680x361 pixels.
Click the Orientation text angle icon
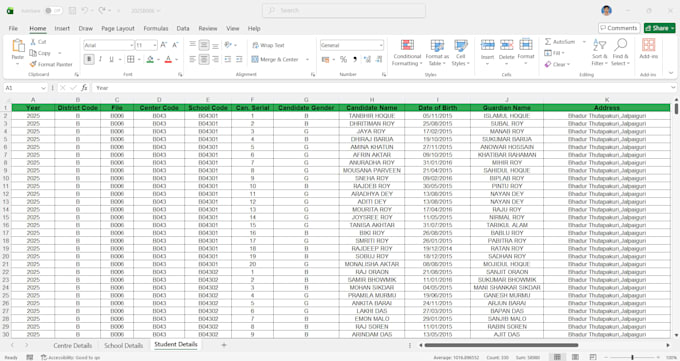(x=228, y=45)
